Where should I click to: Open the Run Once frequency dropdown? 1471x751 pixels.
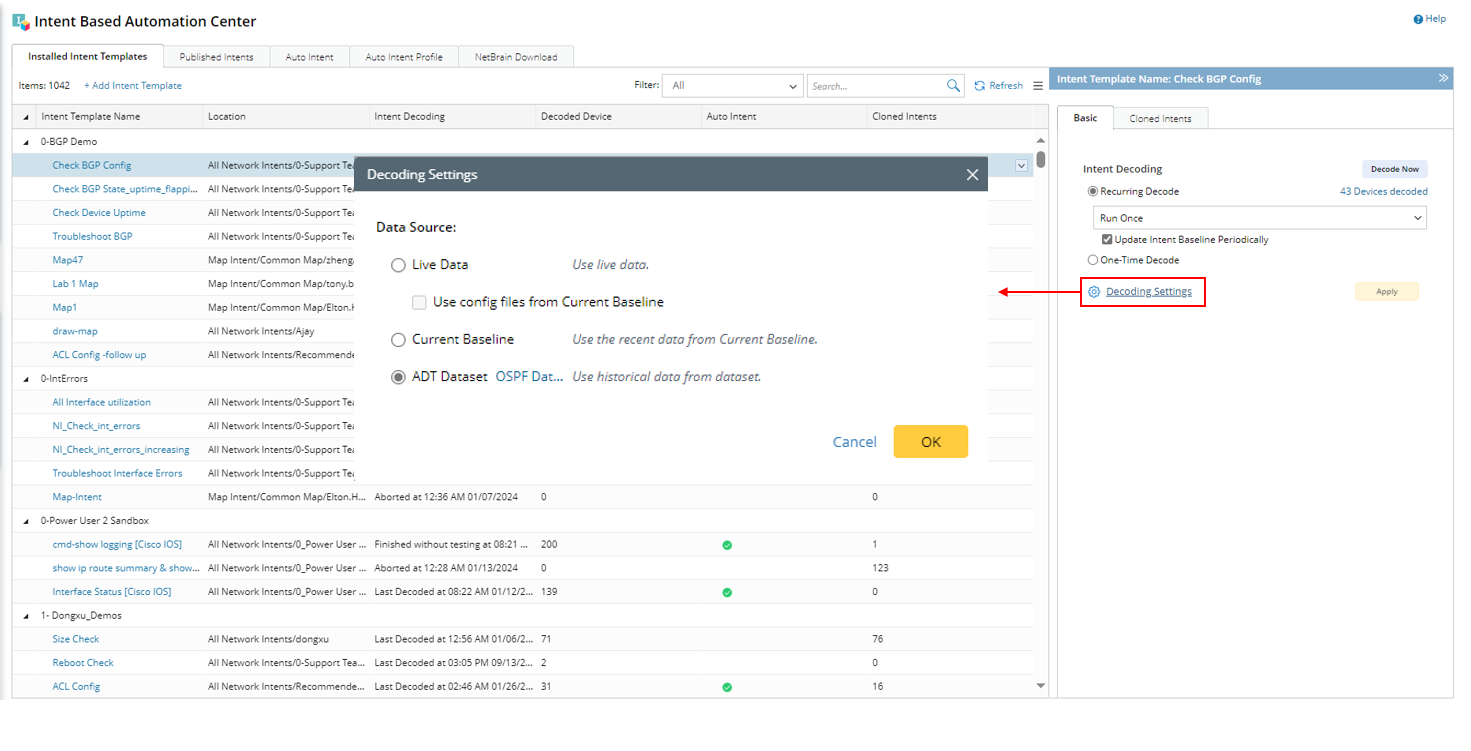(1259, 218)
